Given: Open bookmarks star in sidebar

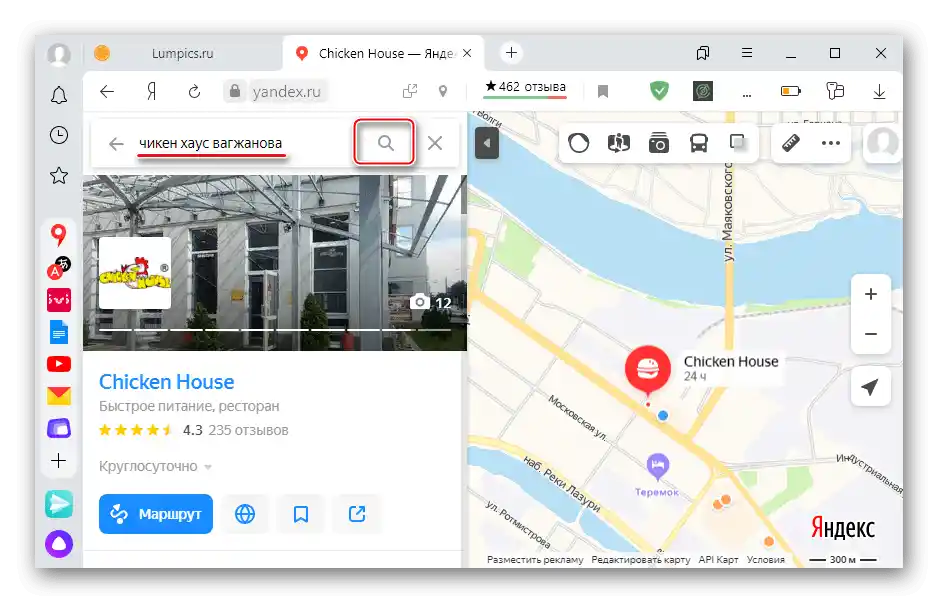Looking at the screenshot, I should [x=59, y=175].
